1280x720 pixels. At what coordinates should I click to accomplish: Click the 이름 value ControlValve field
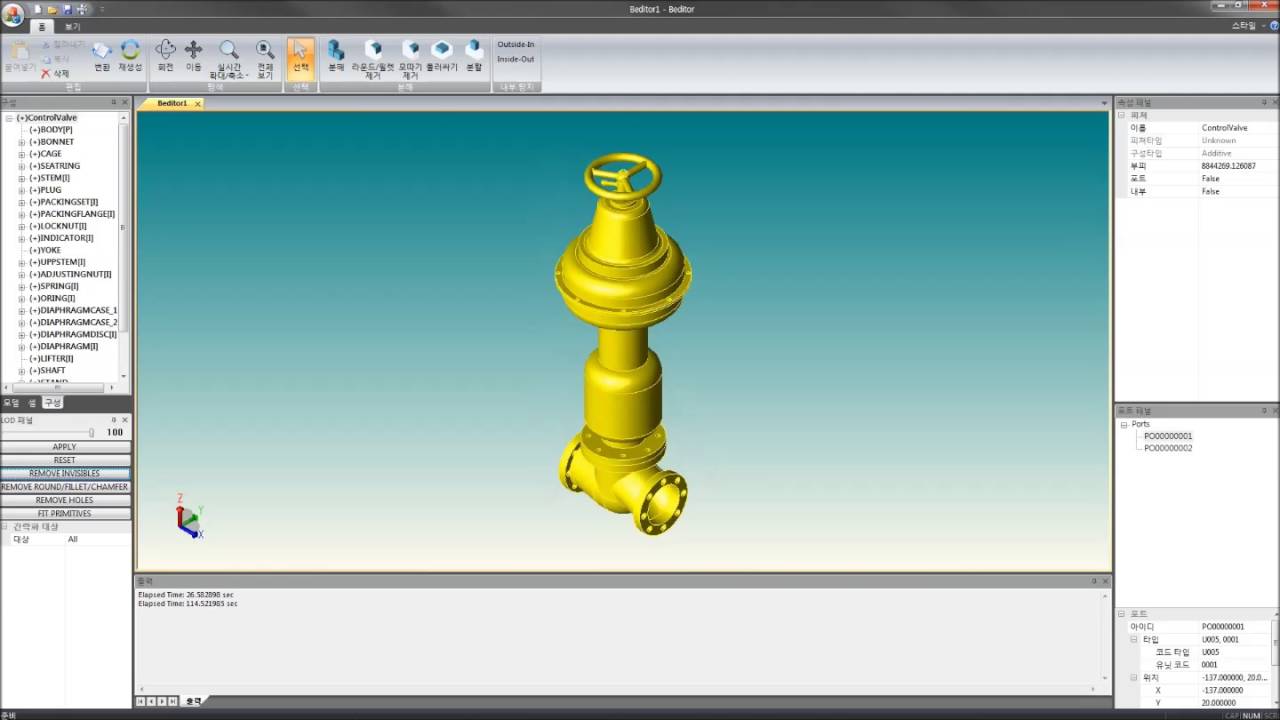(1238, 128)
